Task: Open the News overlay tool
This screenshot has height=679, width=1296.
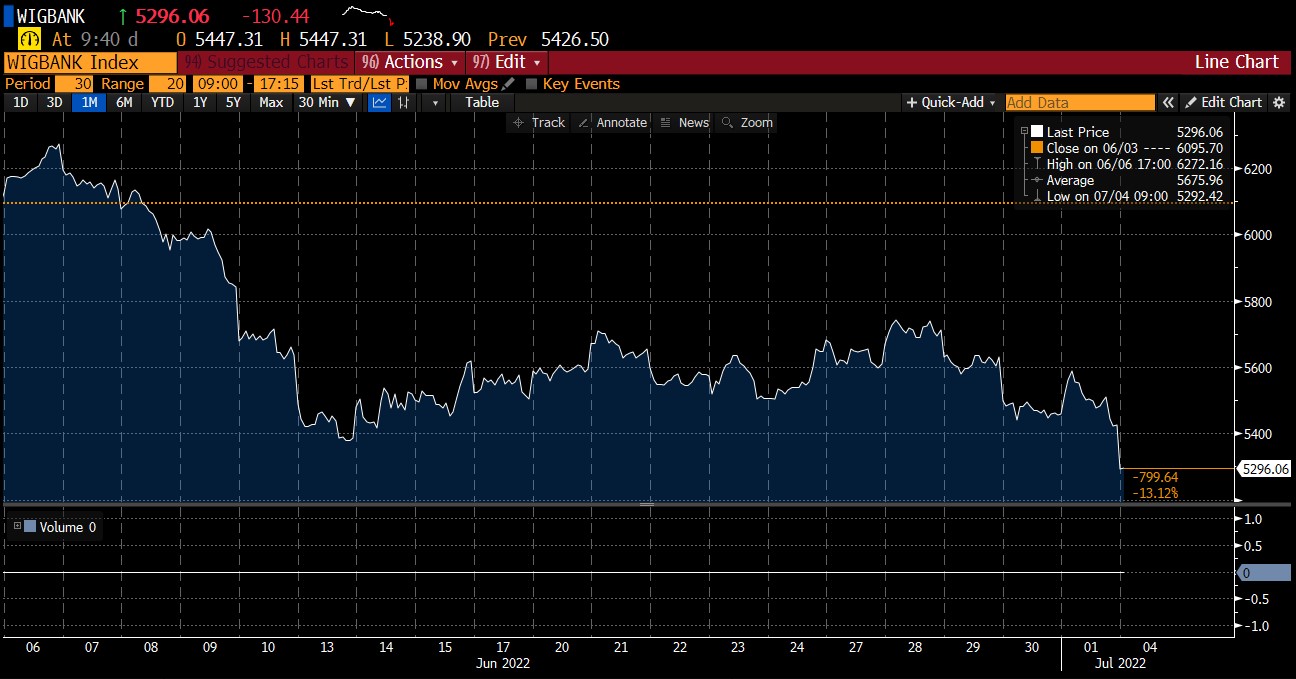Action: click(685, 122)
